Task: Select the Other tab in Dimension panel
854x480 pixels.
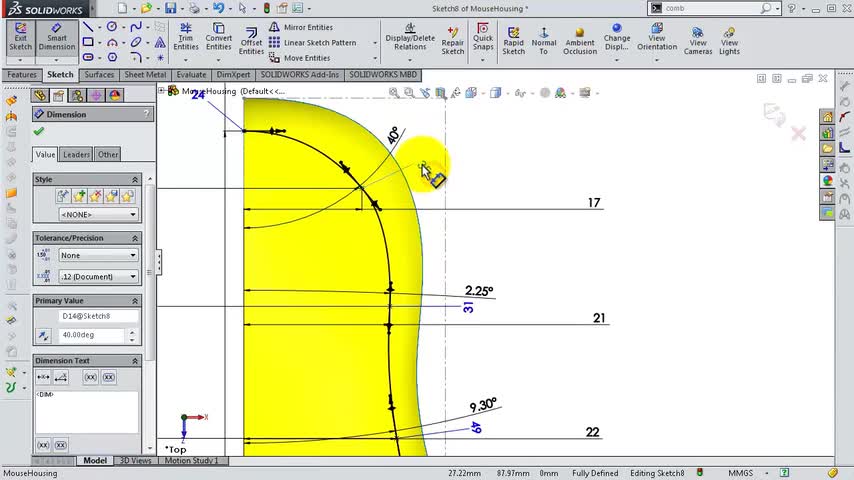Action: (108, 155)
